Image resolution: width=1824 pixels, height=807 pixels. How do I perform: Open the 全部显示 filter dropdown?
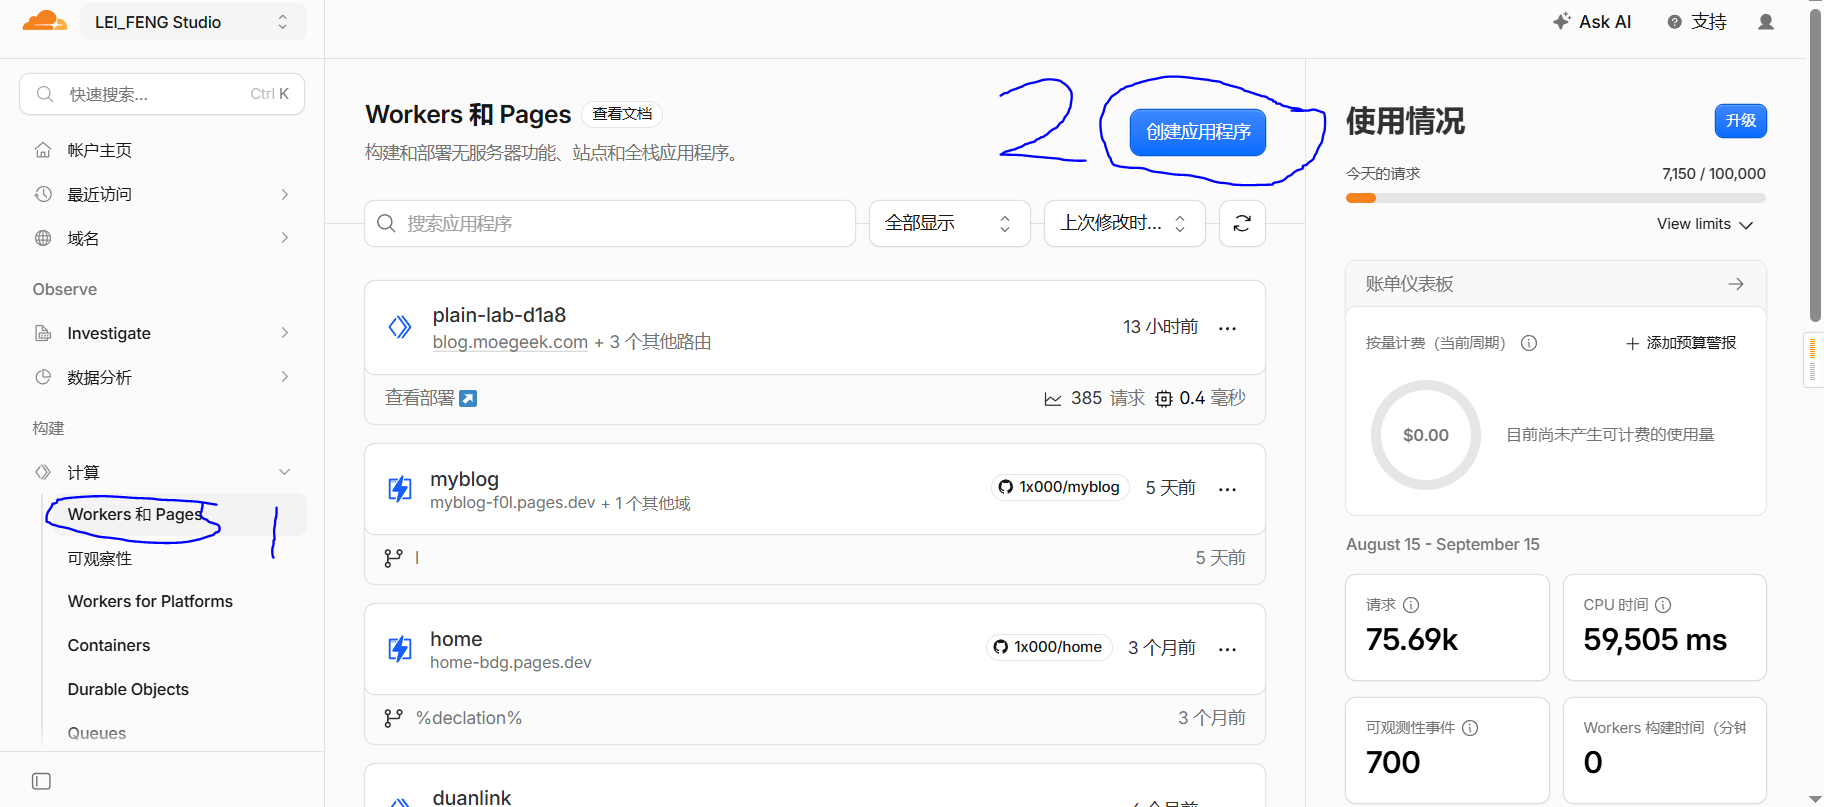pyautogui.click(x=949, y=223)
